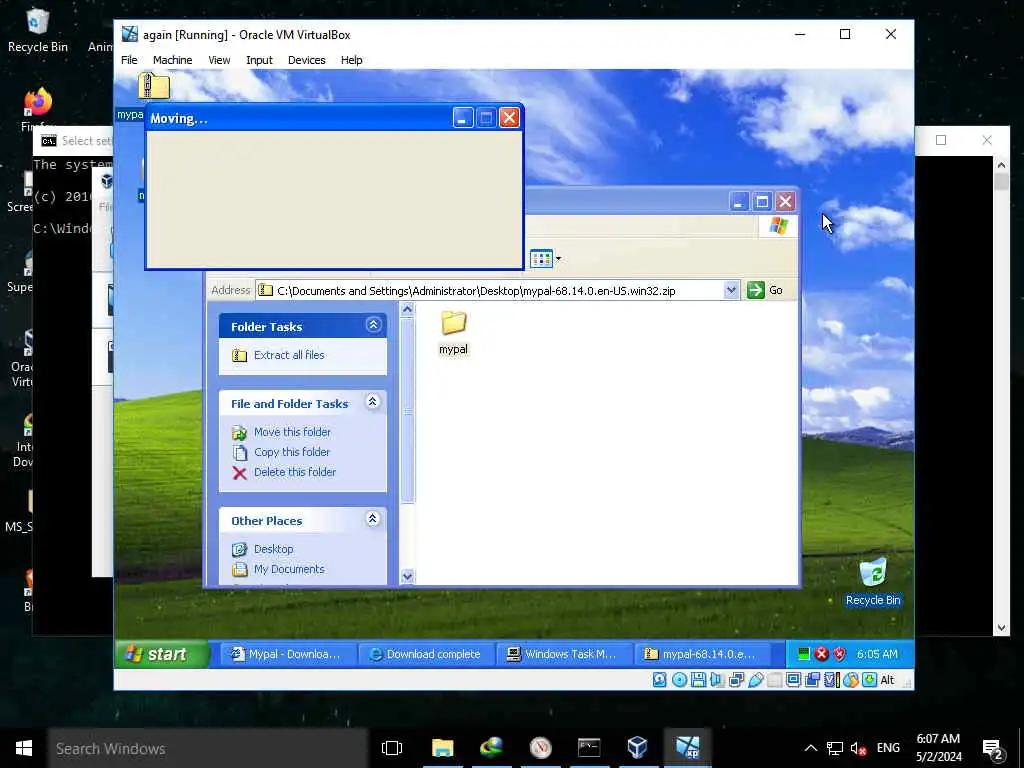Collapse the File and Folder Tasks panel
Viewport: 1024px width, 768px height.
373,402
